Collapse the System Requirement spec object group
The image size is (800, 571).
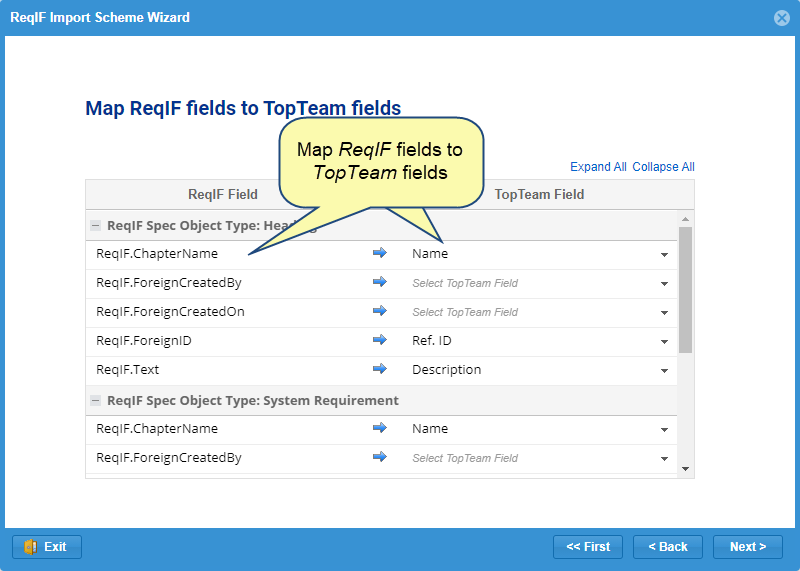click(x=95, y=401)
